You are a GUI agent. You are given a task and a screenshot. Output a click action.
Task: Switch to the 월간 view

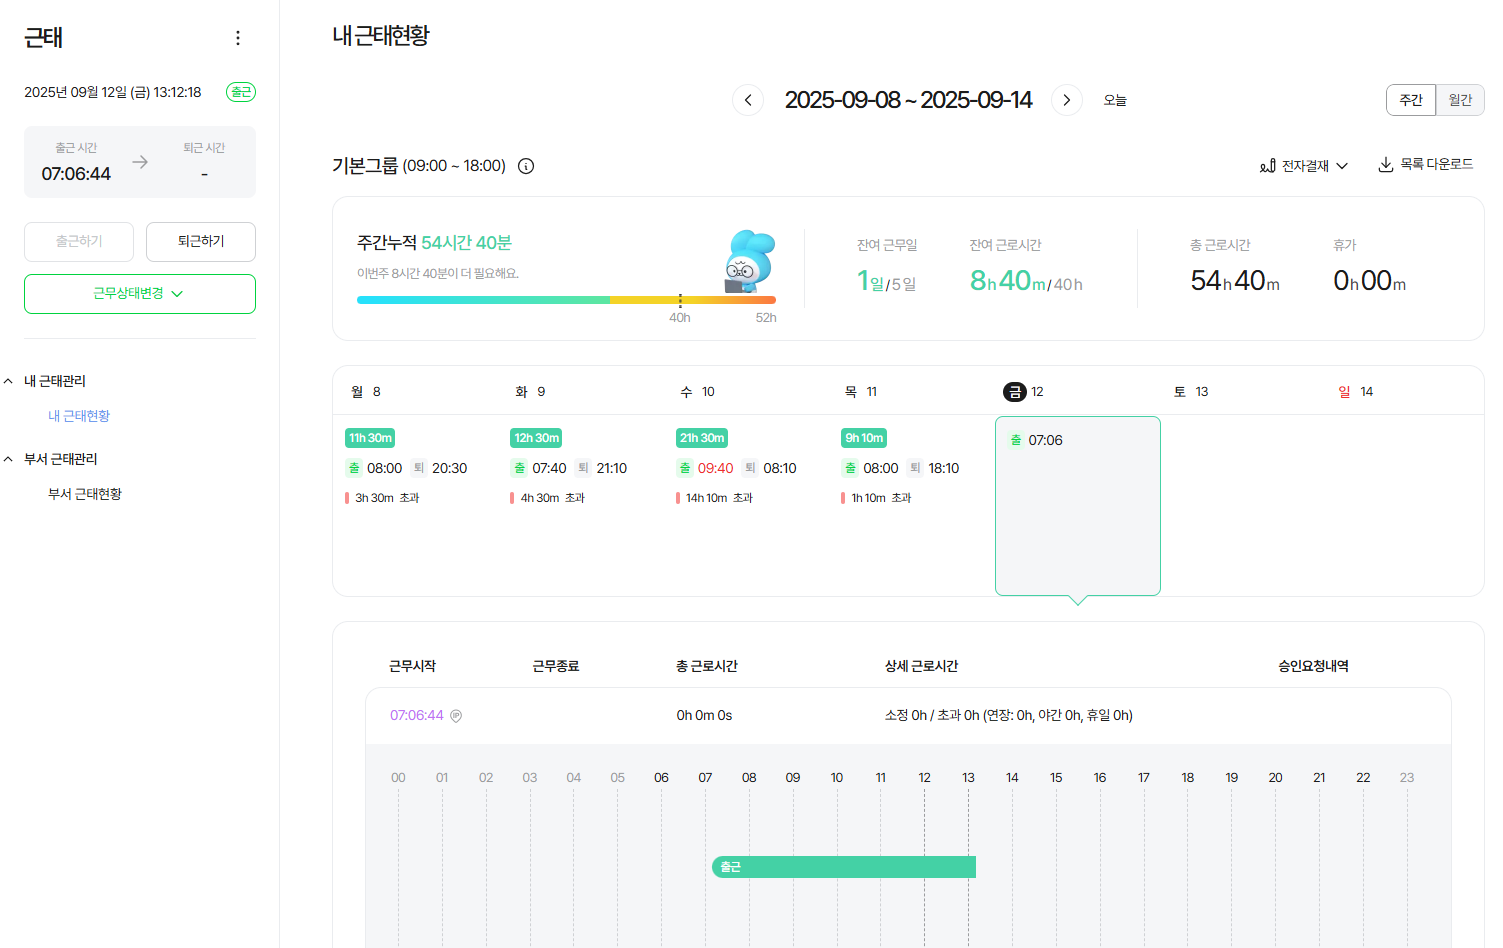point(1460,100)
